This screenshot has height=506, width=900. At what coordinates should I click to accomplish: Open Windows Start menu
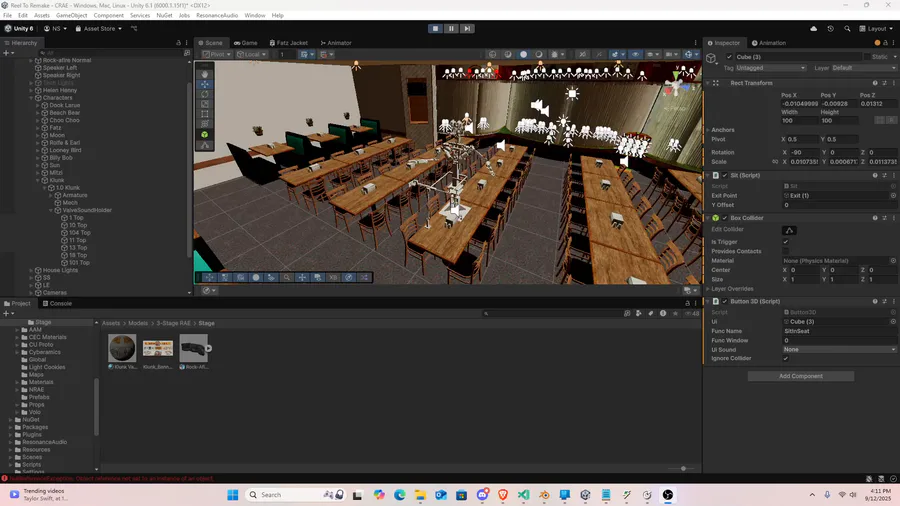click(x=232, y=495)
